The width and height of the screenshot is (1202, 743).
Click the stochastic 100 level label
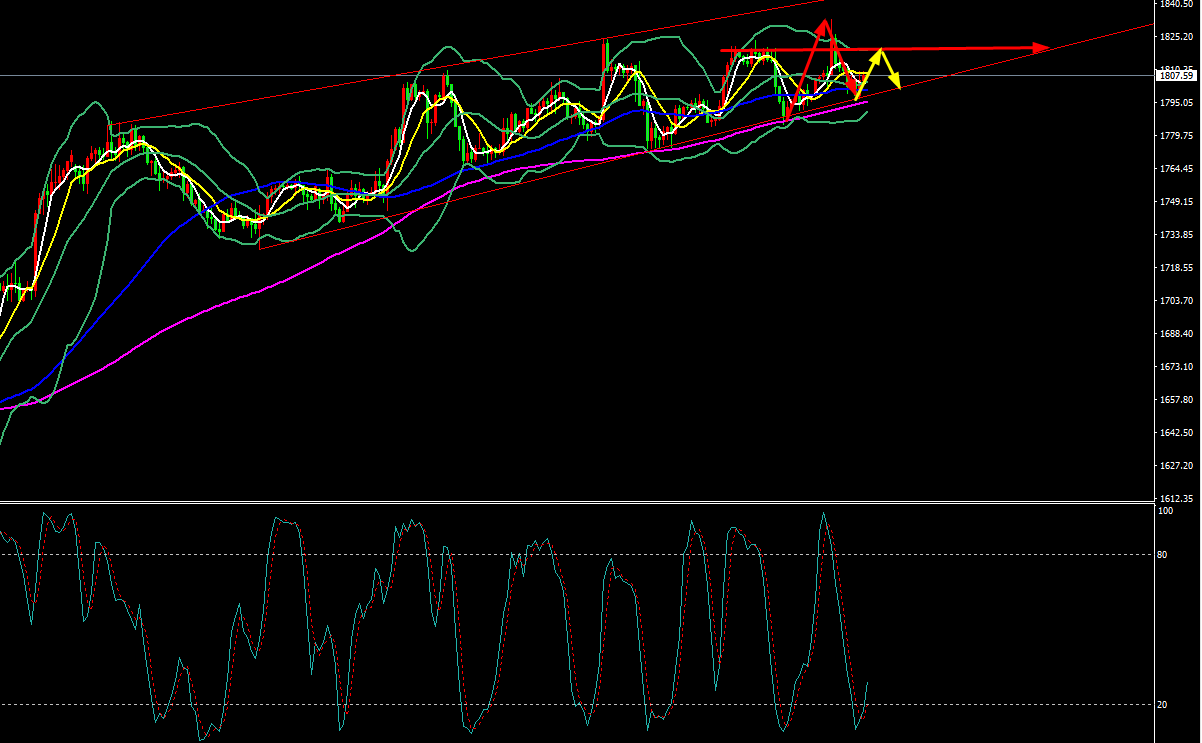tap(1164, 511)
